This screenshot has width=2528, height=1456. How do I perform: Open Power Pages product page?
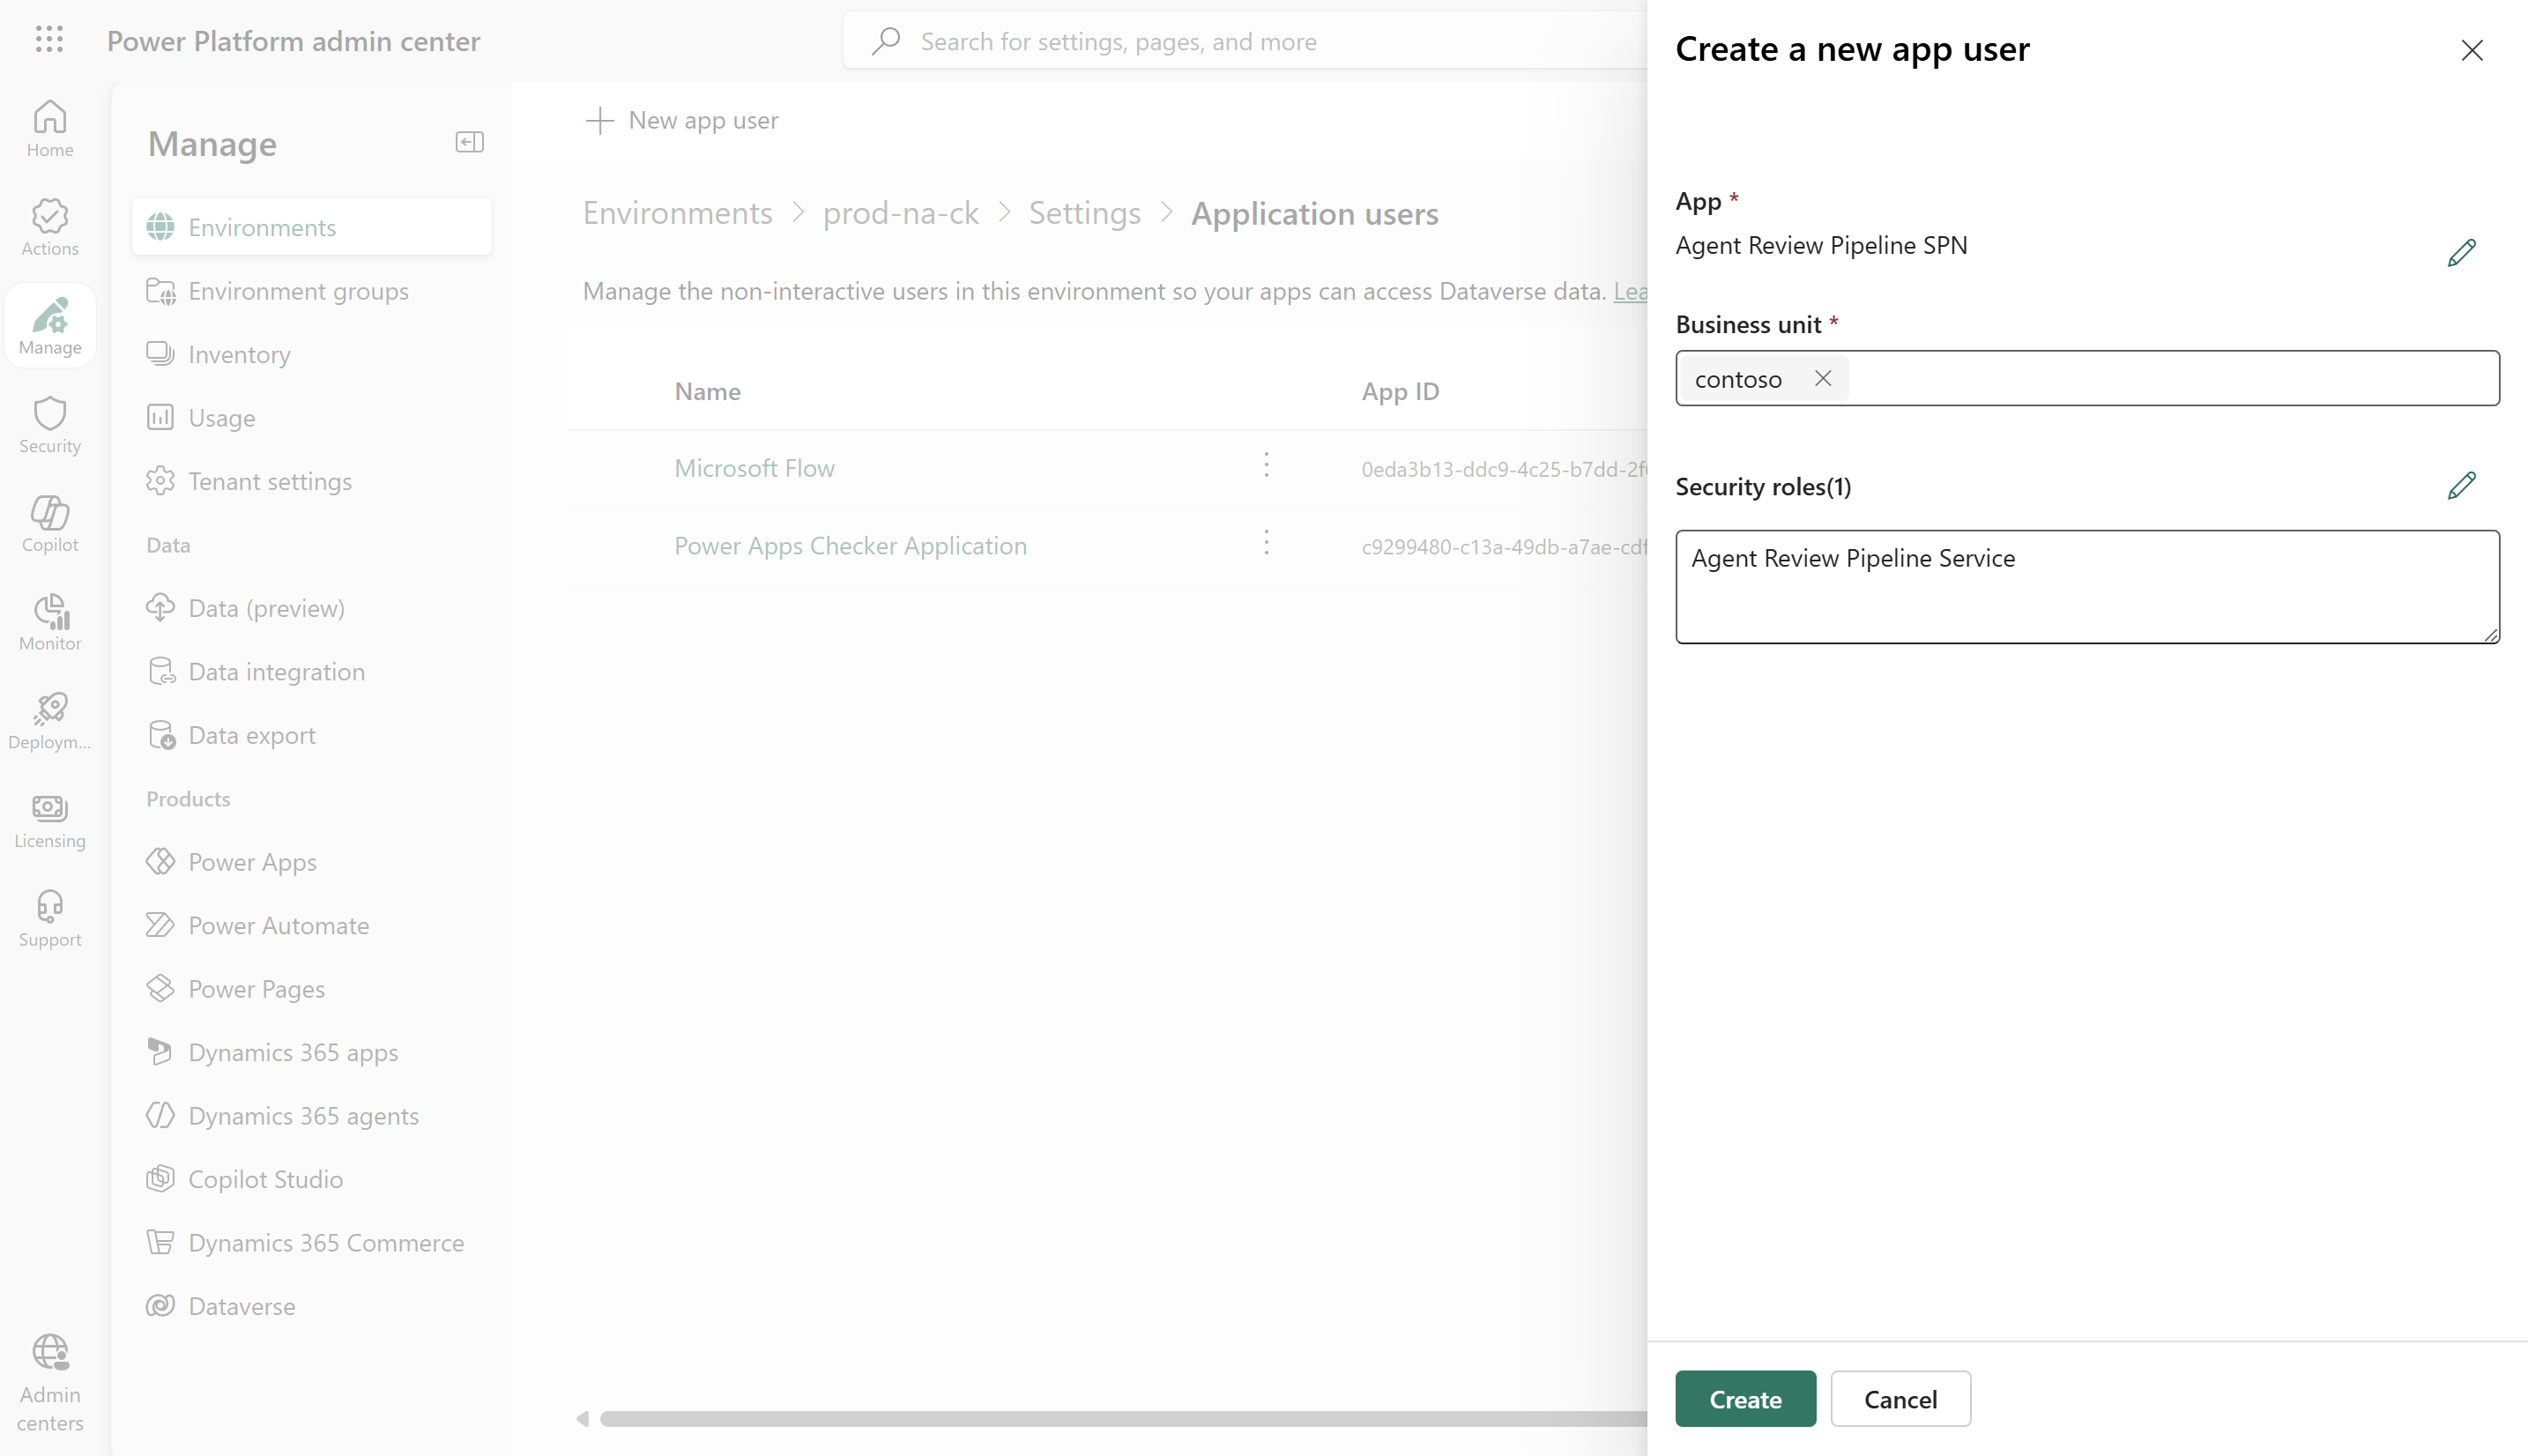coord(311,989)
